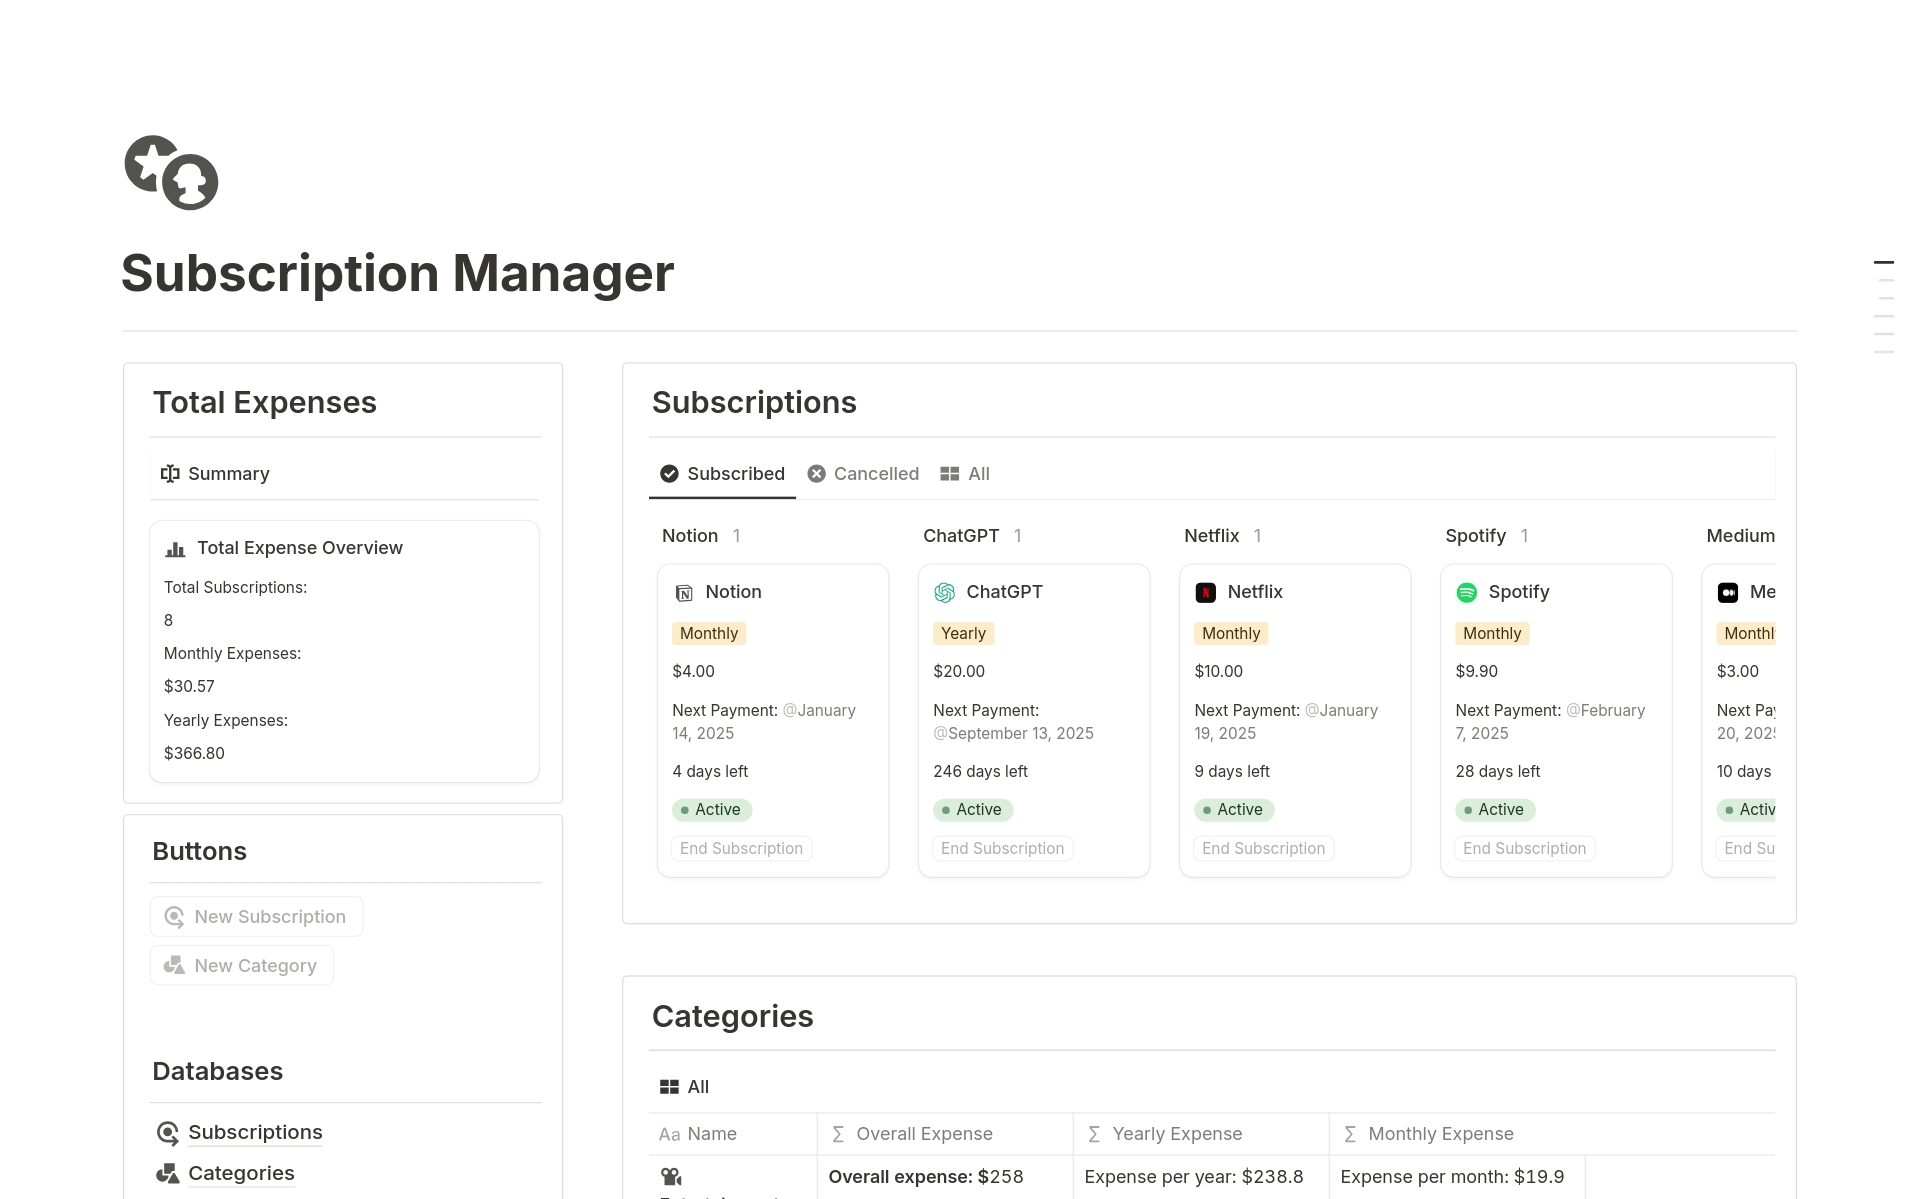Open the Monthly Expense column options
Viewport: 1920px width, 1199px height.
(x=1440, y=1133)
